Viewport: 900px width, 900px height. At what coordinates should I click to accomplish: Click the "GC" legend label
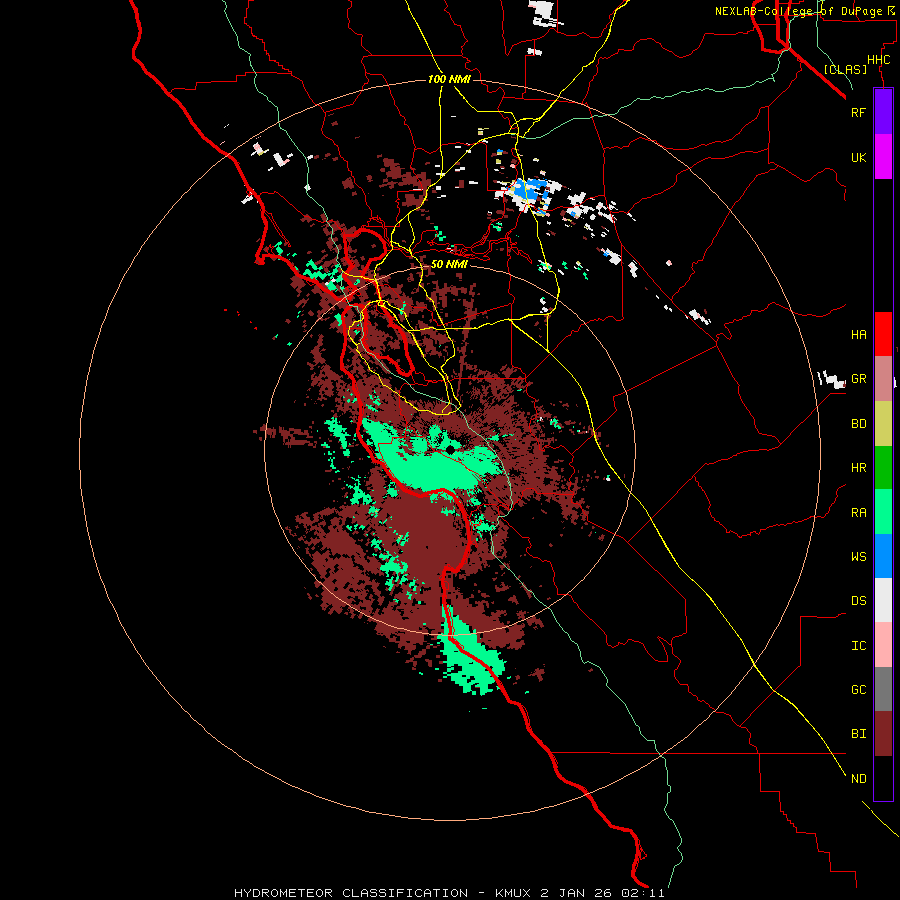[x=858, y=690]
